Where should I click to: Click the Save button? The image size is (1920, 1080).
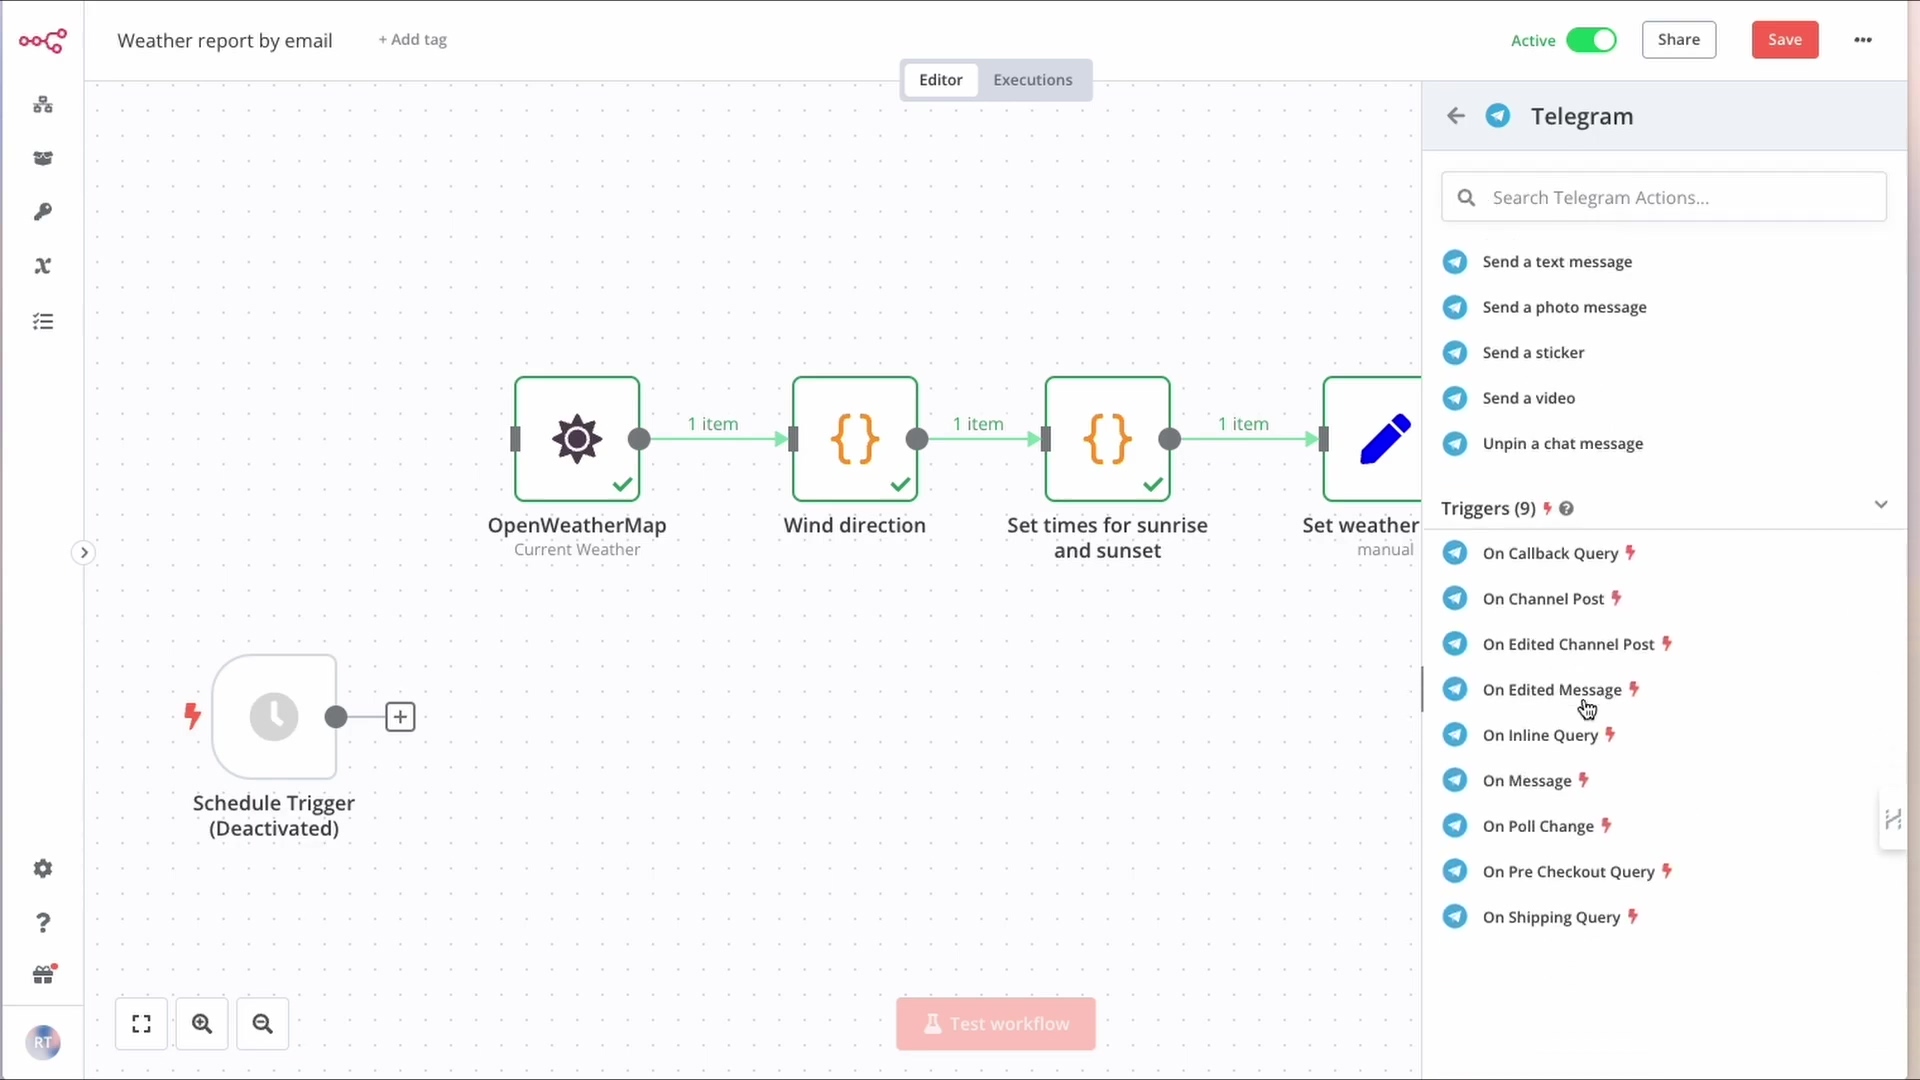[1785, 40]
